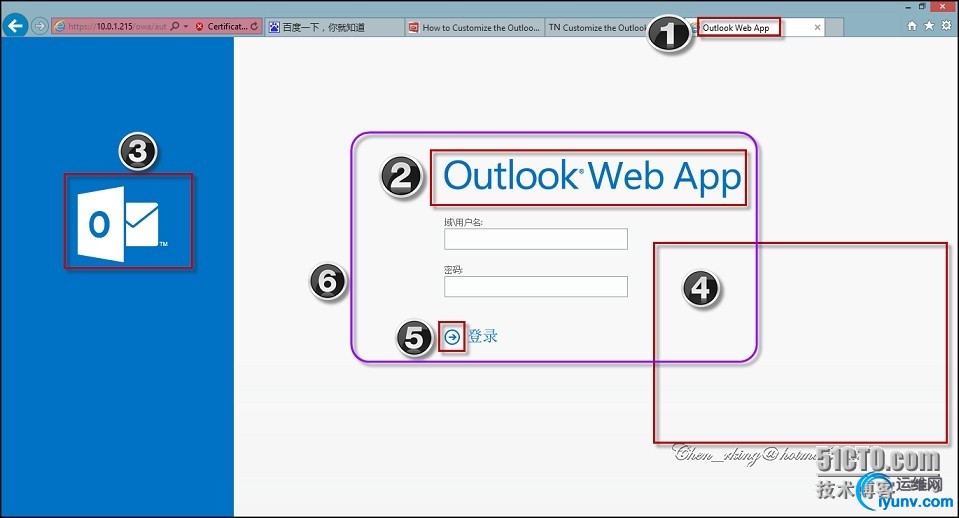This screenshot has height=518, width=959.
Task: Click the address bar search magnifier icon
Action: click(x=176, y=26)
